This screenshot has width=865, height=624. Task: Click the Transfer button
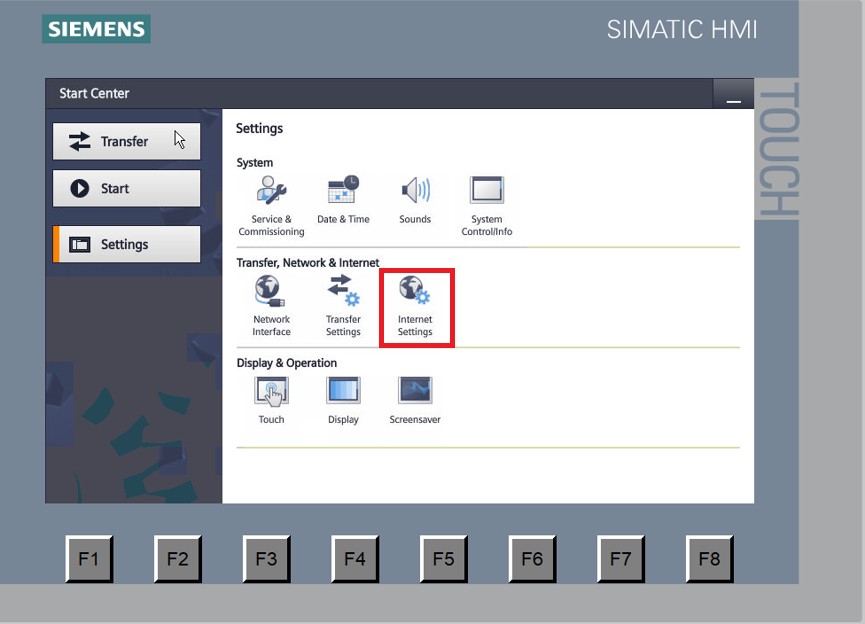pyautogui.click(x=126, y=141)
